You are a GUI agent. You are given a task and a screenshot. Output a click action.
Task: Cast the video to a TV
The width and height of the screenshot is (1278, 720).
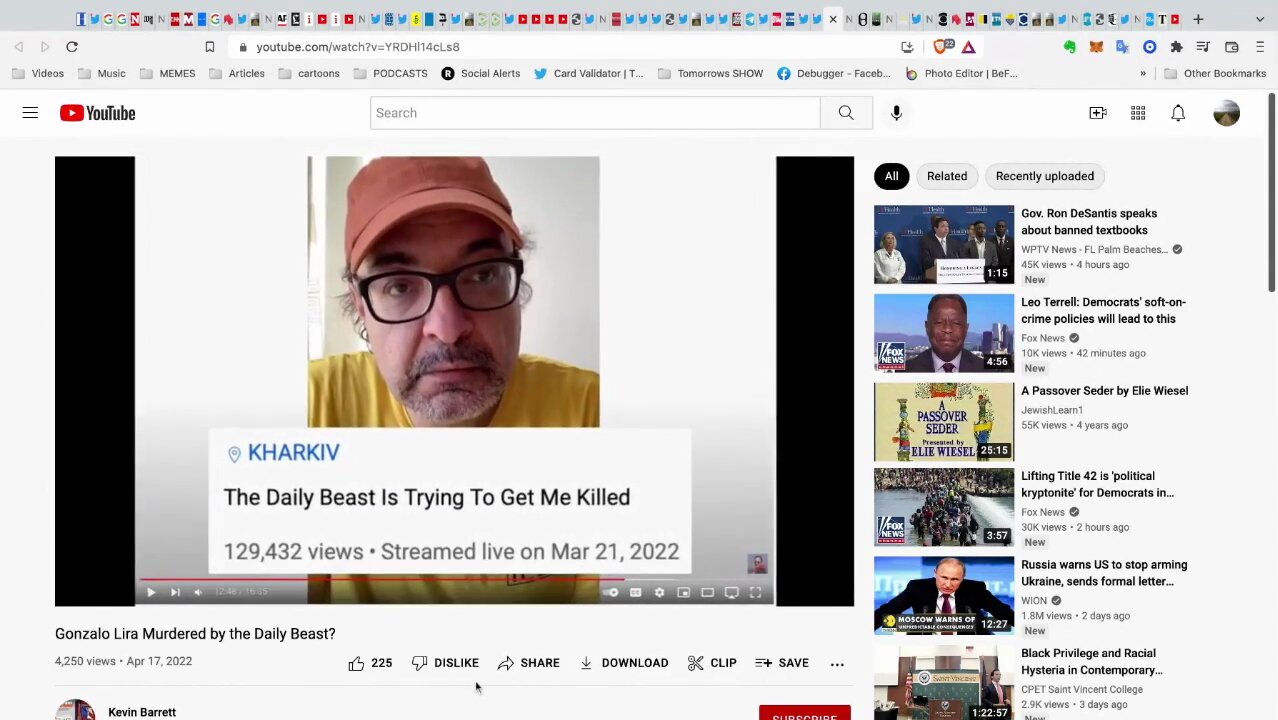coord(731,593)
